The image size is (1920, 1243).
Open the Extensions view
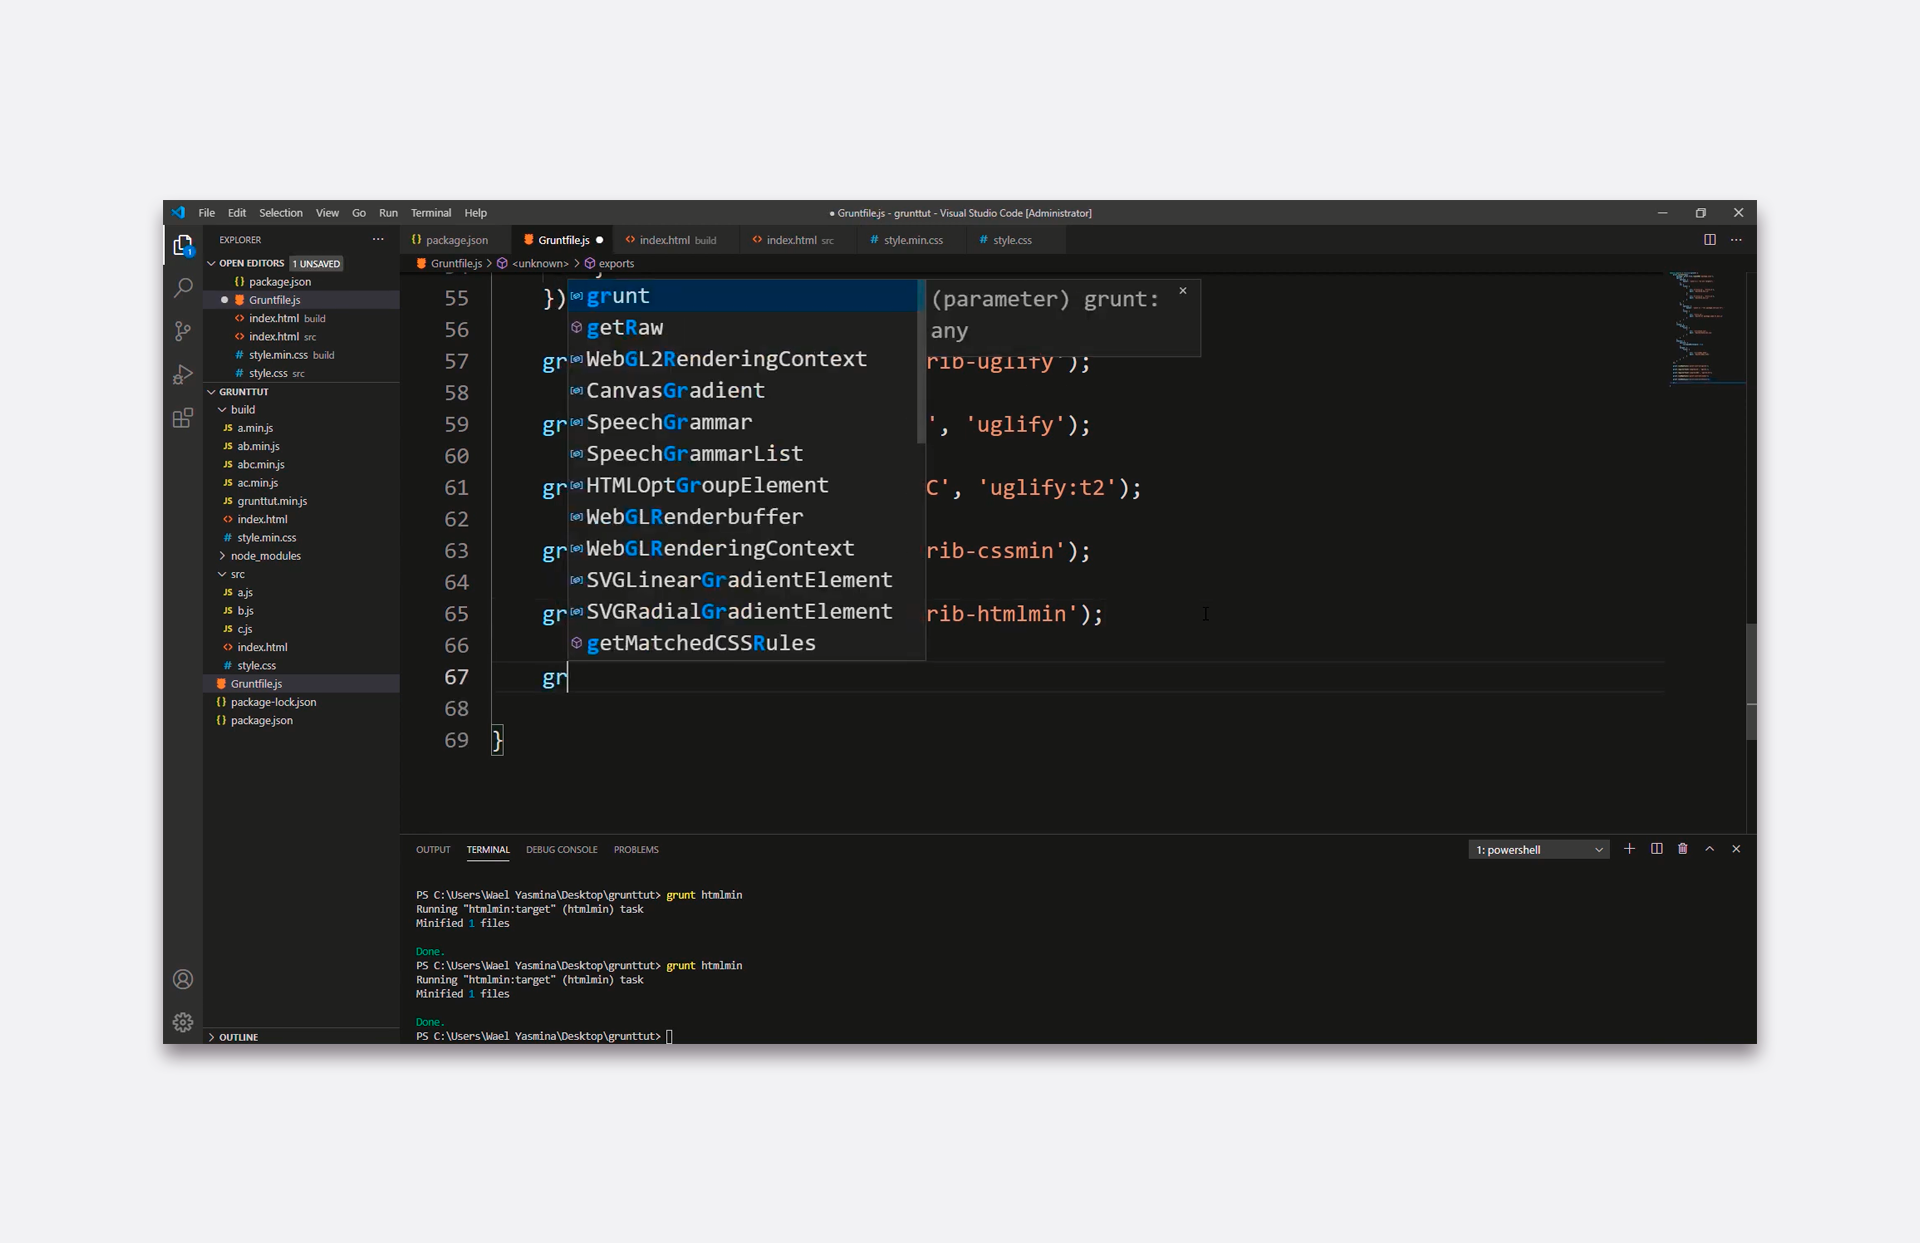183,418
